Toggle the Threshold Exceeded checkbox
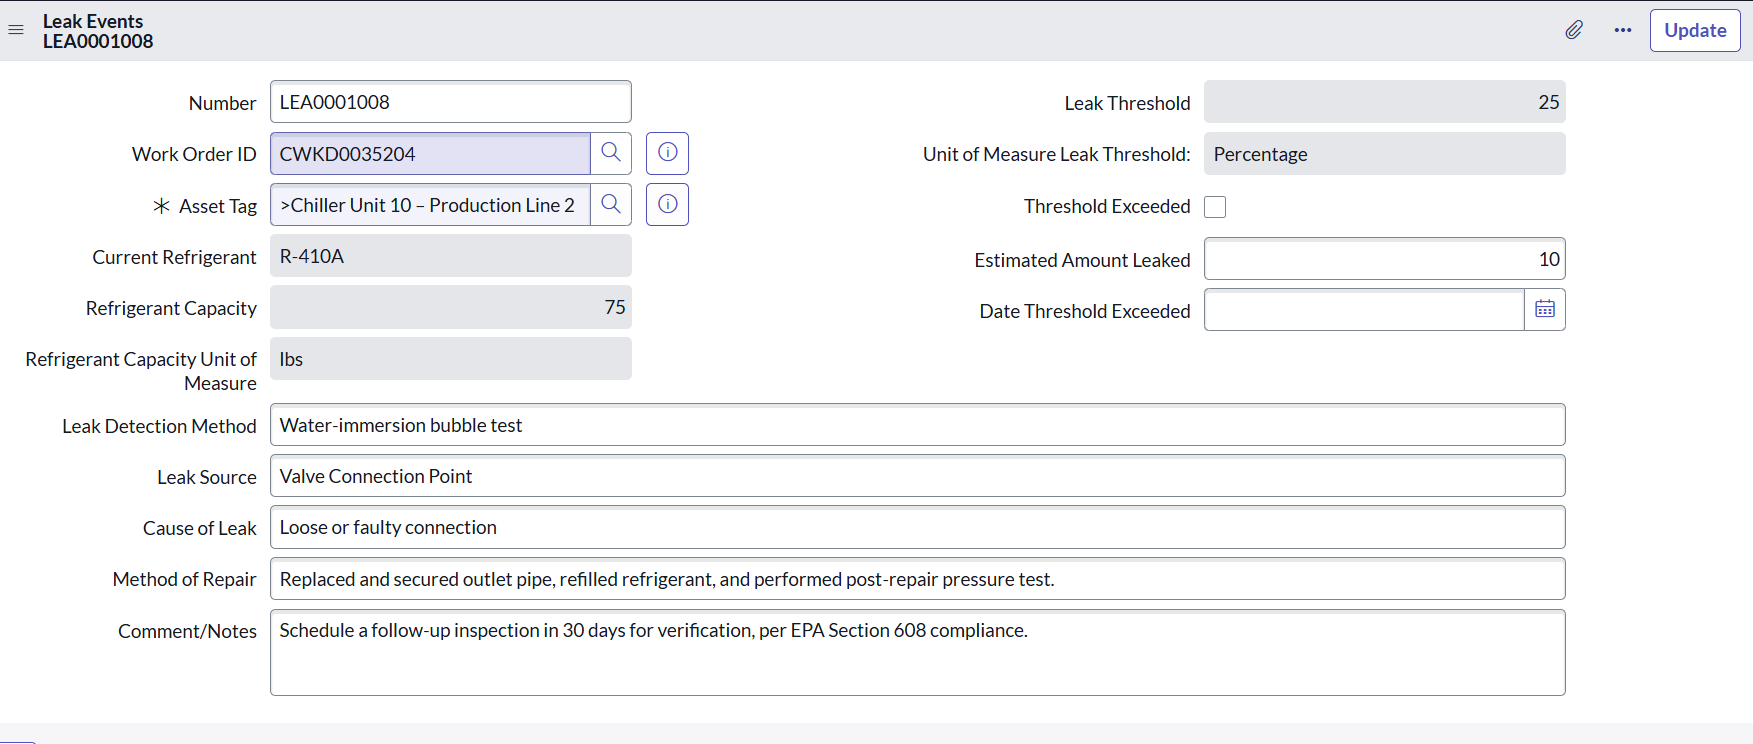Image resolution: width=1753 pixels, height=744 pixels. (x=1215, y=207)
